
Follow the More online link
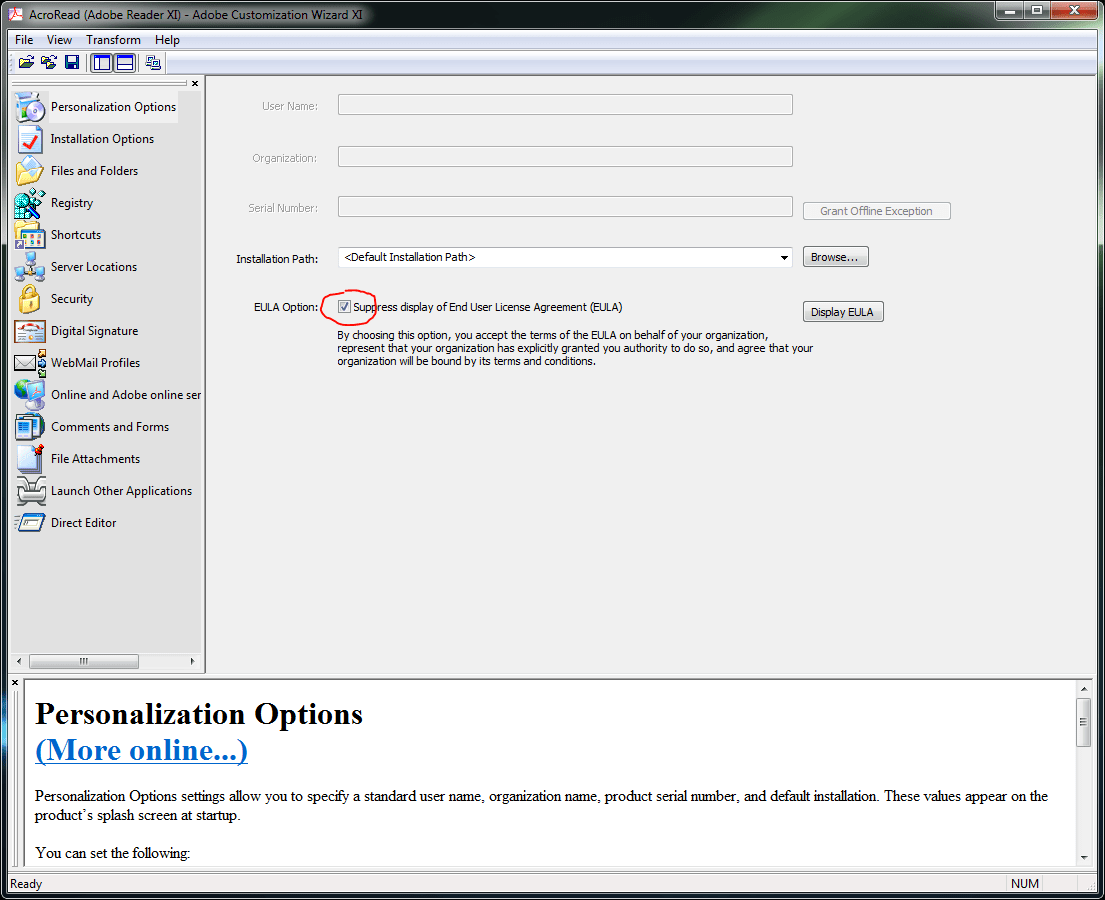[x=141, y=750]
